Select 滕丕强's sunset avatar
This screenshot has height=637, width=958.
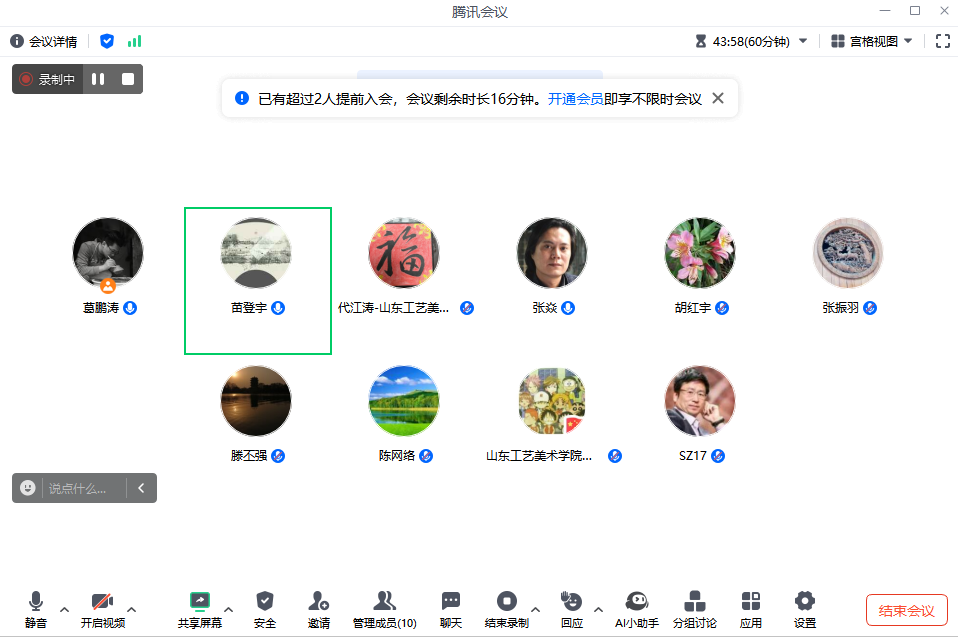pyautogui.click(x=256, y=401)
